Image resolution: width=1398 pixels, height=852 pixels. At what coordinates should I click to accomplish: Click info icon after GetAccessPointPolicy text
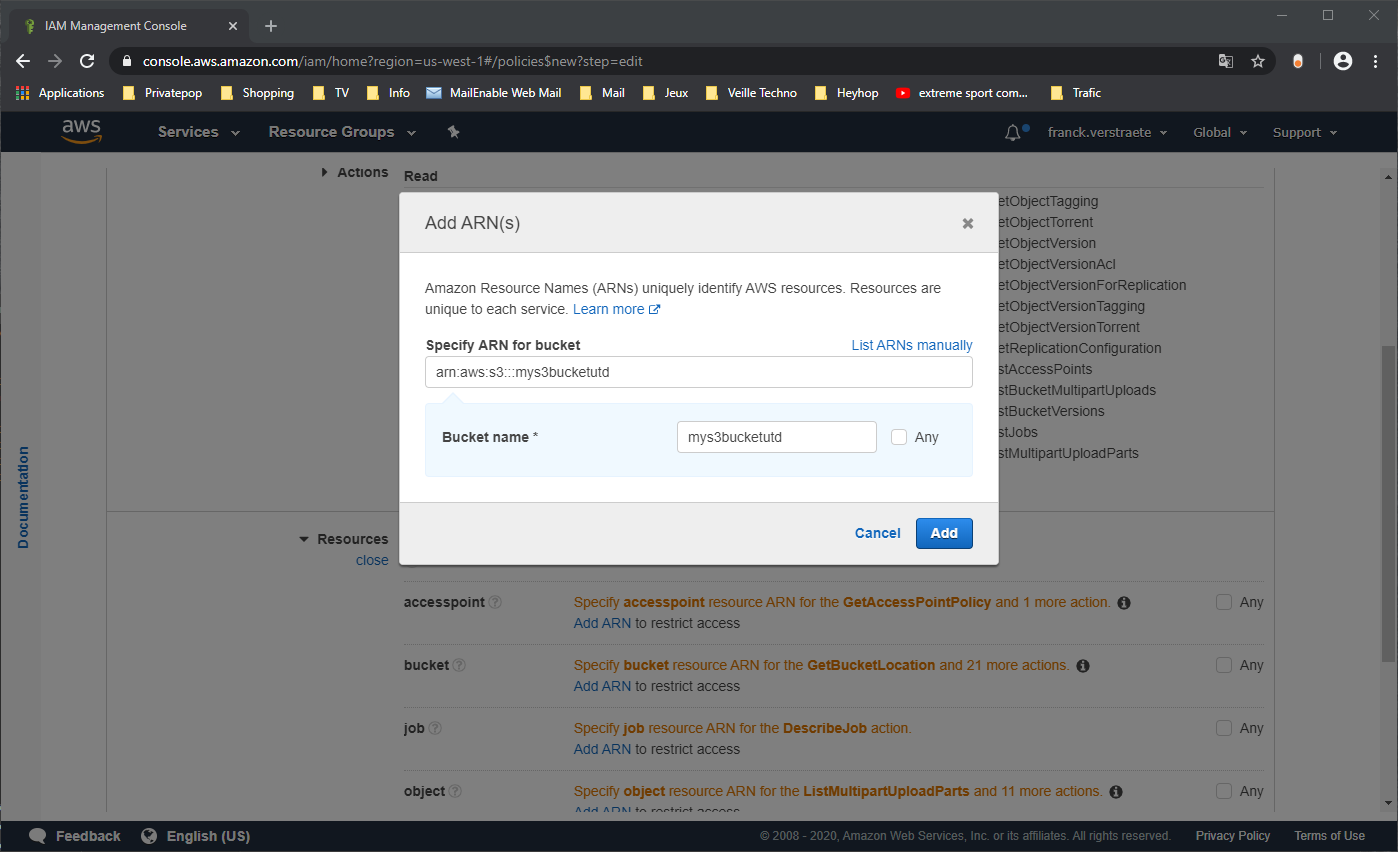pyautogui.click(x=1124, y=603)
